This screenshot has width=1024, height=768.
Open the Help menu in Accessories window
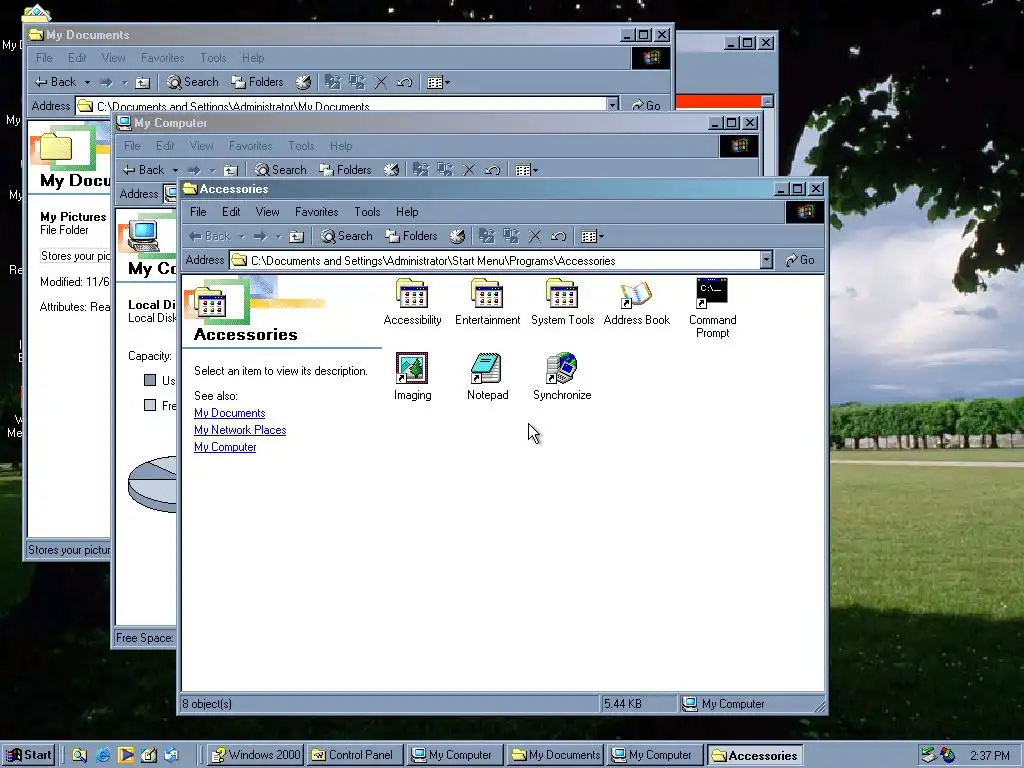click(x=407, y=212)
